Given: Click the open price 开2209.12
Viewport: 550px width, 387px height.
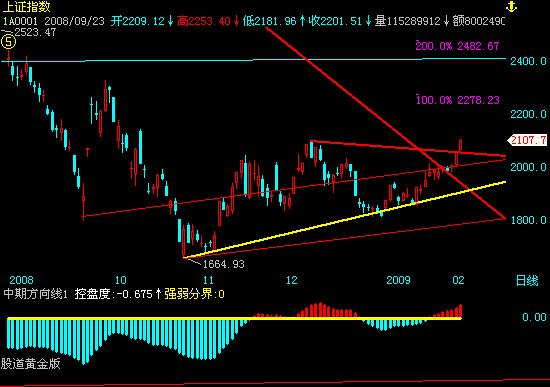Looking at the screenshot, I should [138, 21].
